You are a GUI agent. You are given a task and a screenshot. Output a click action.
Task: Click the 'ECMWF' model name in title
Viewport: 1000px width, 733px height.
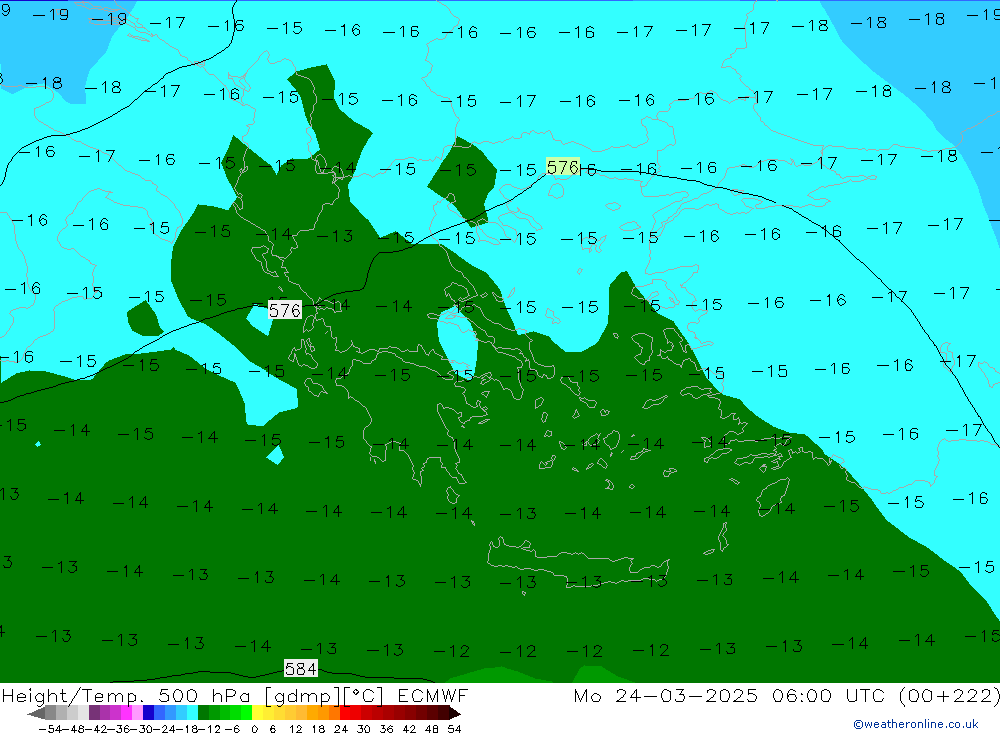point(432,695)
